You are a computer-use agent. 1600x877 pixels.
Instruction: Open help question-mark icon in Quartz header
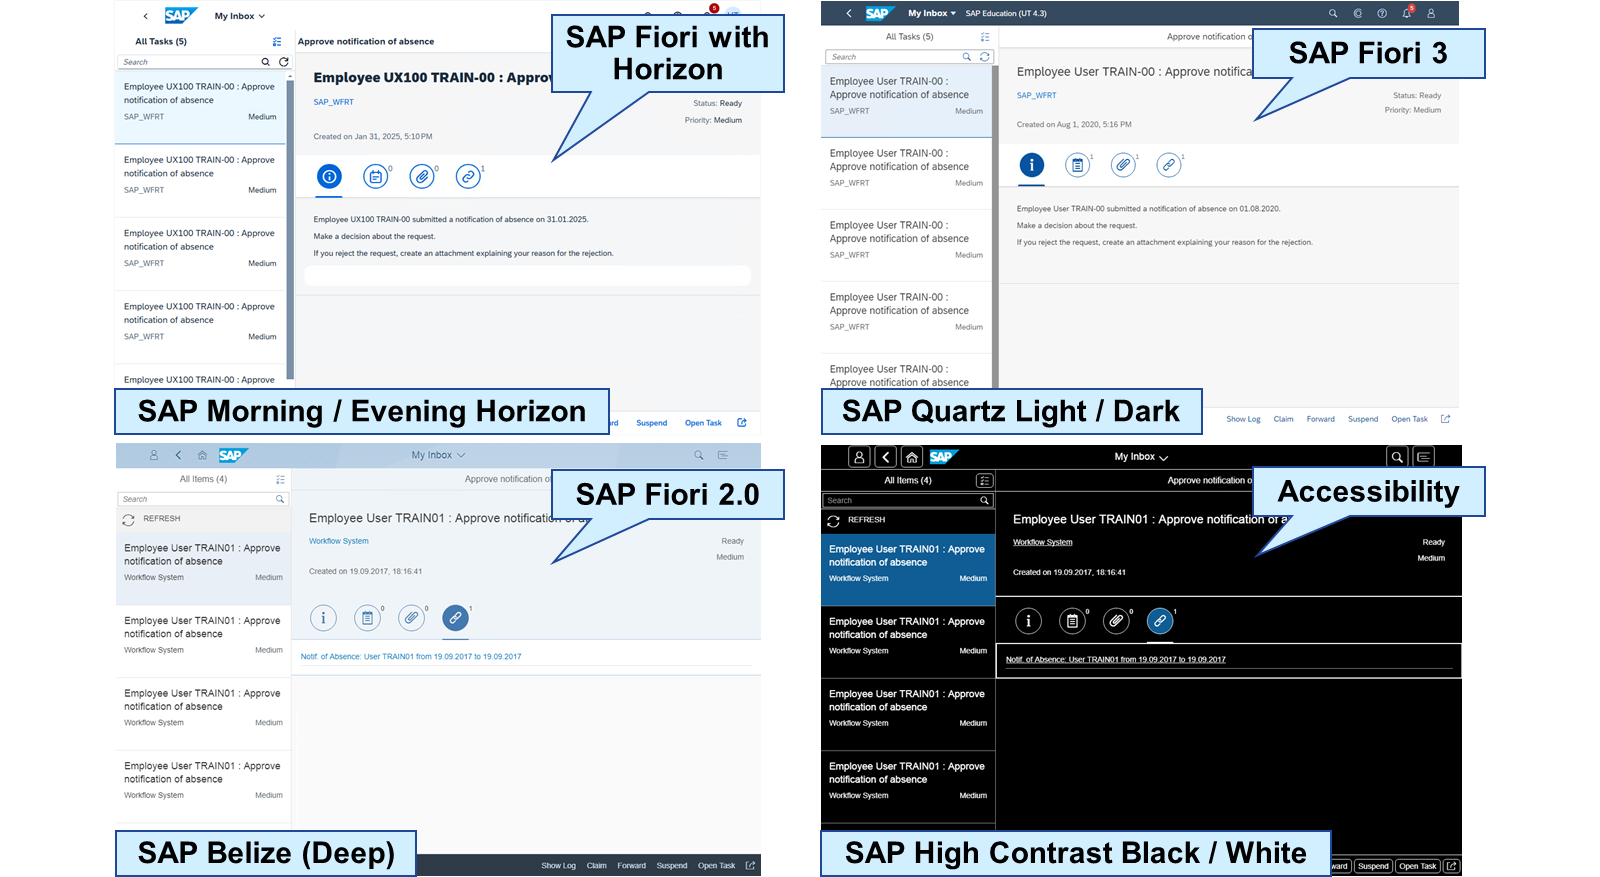[x=1382, y=13]
